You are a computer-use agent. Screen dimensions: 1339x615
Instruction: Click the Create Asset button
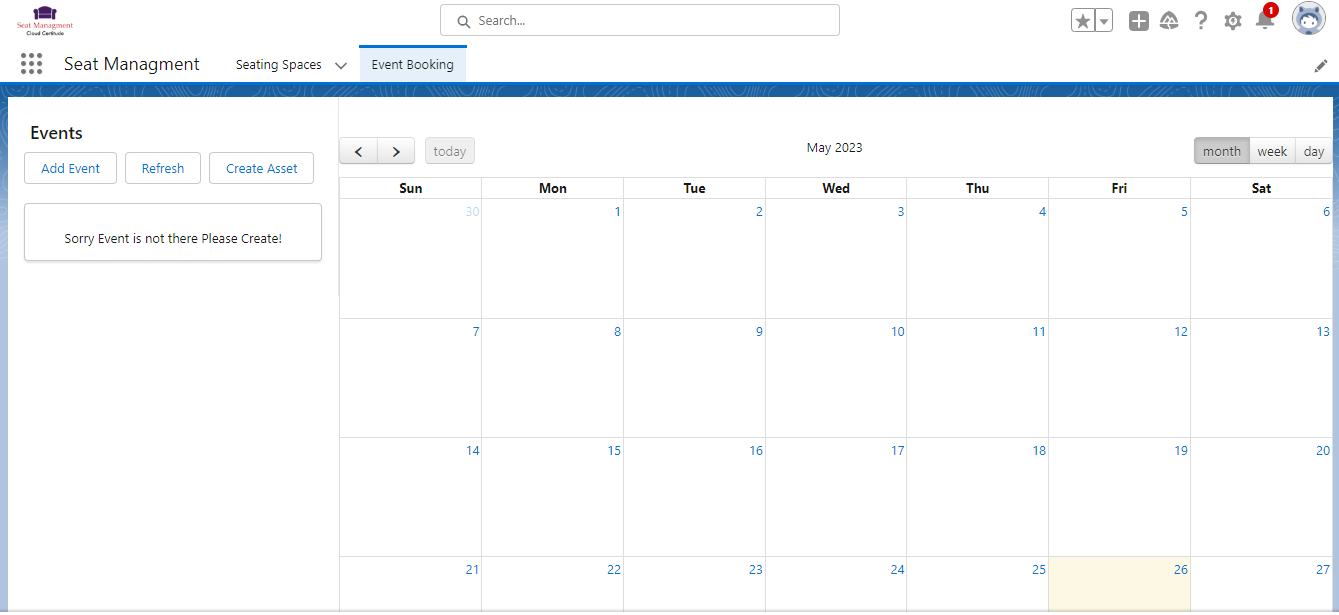[261, 168]
